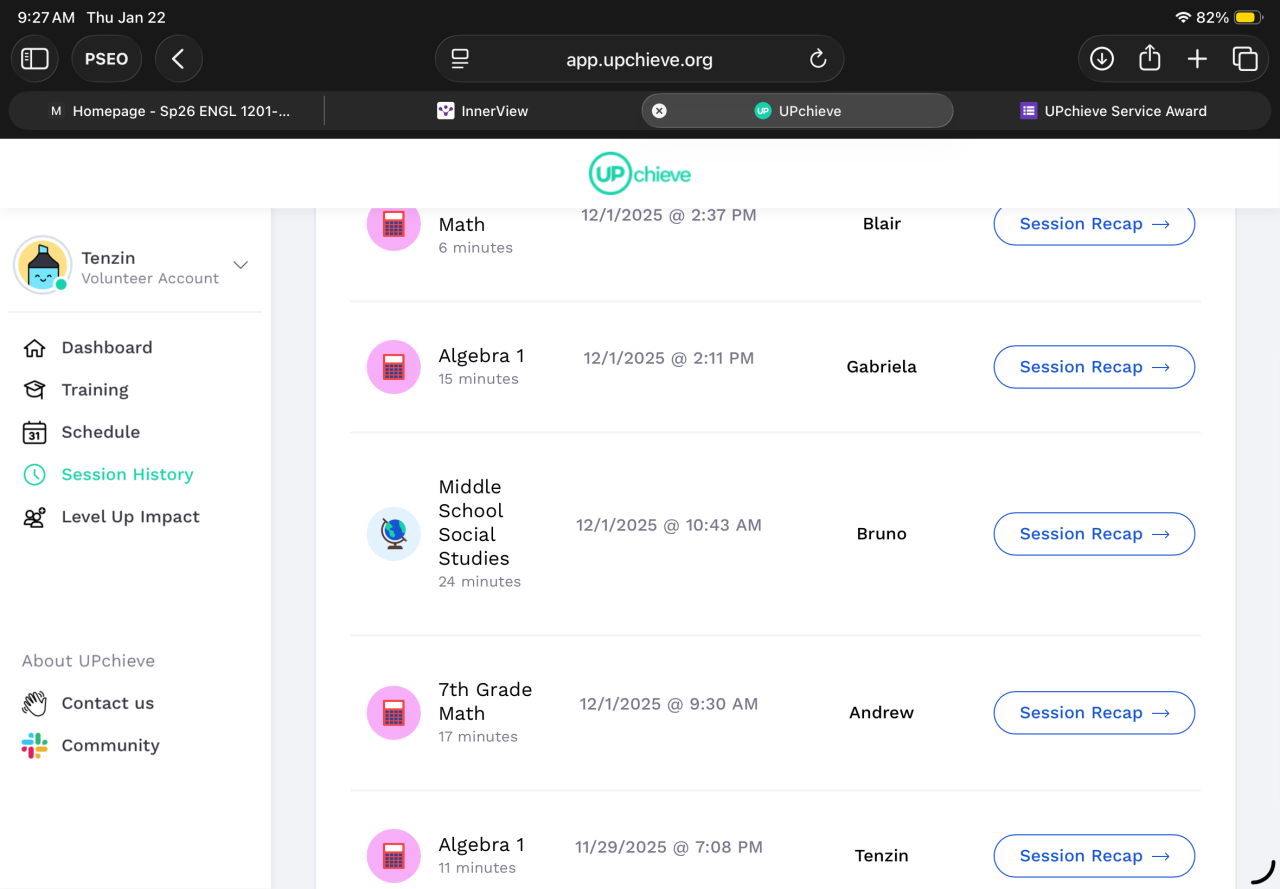The image size is (1280, 889).
Task: Open Session Recap for Bruno's session
Action: (x=1093, y=534)
